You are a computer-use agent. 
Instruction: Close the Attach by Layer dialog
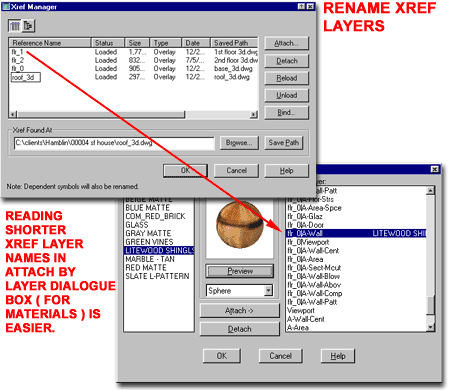[435, 170]
